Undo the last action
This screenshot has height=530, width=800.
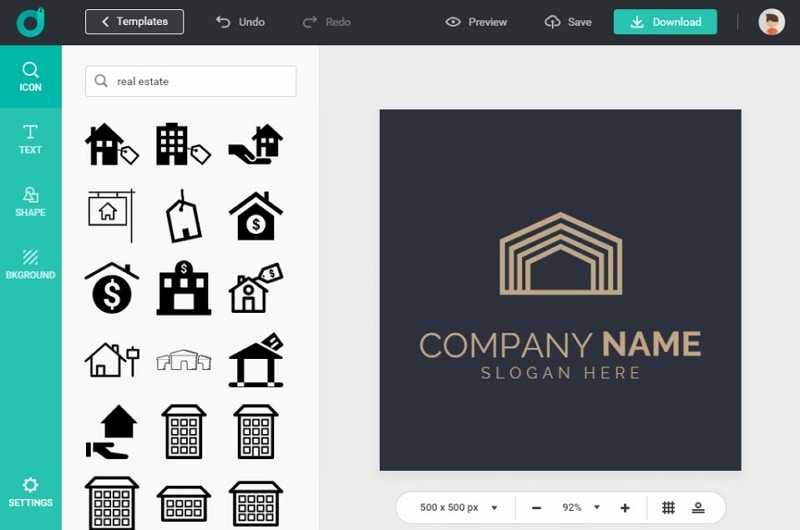point(240,22)
